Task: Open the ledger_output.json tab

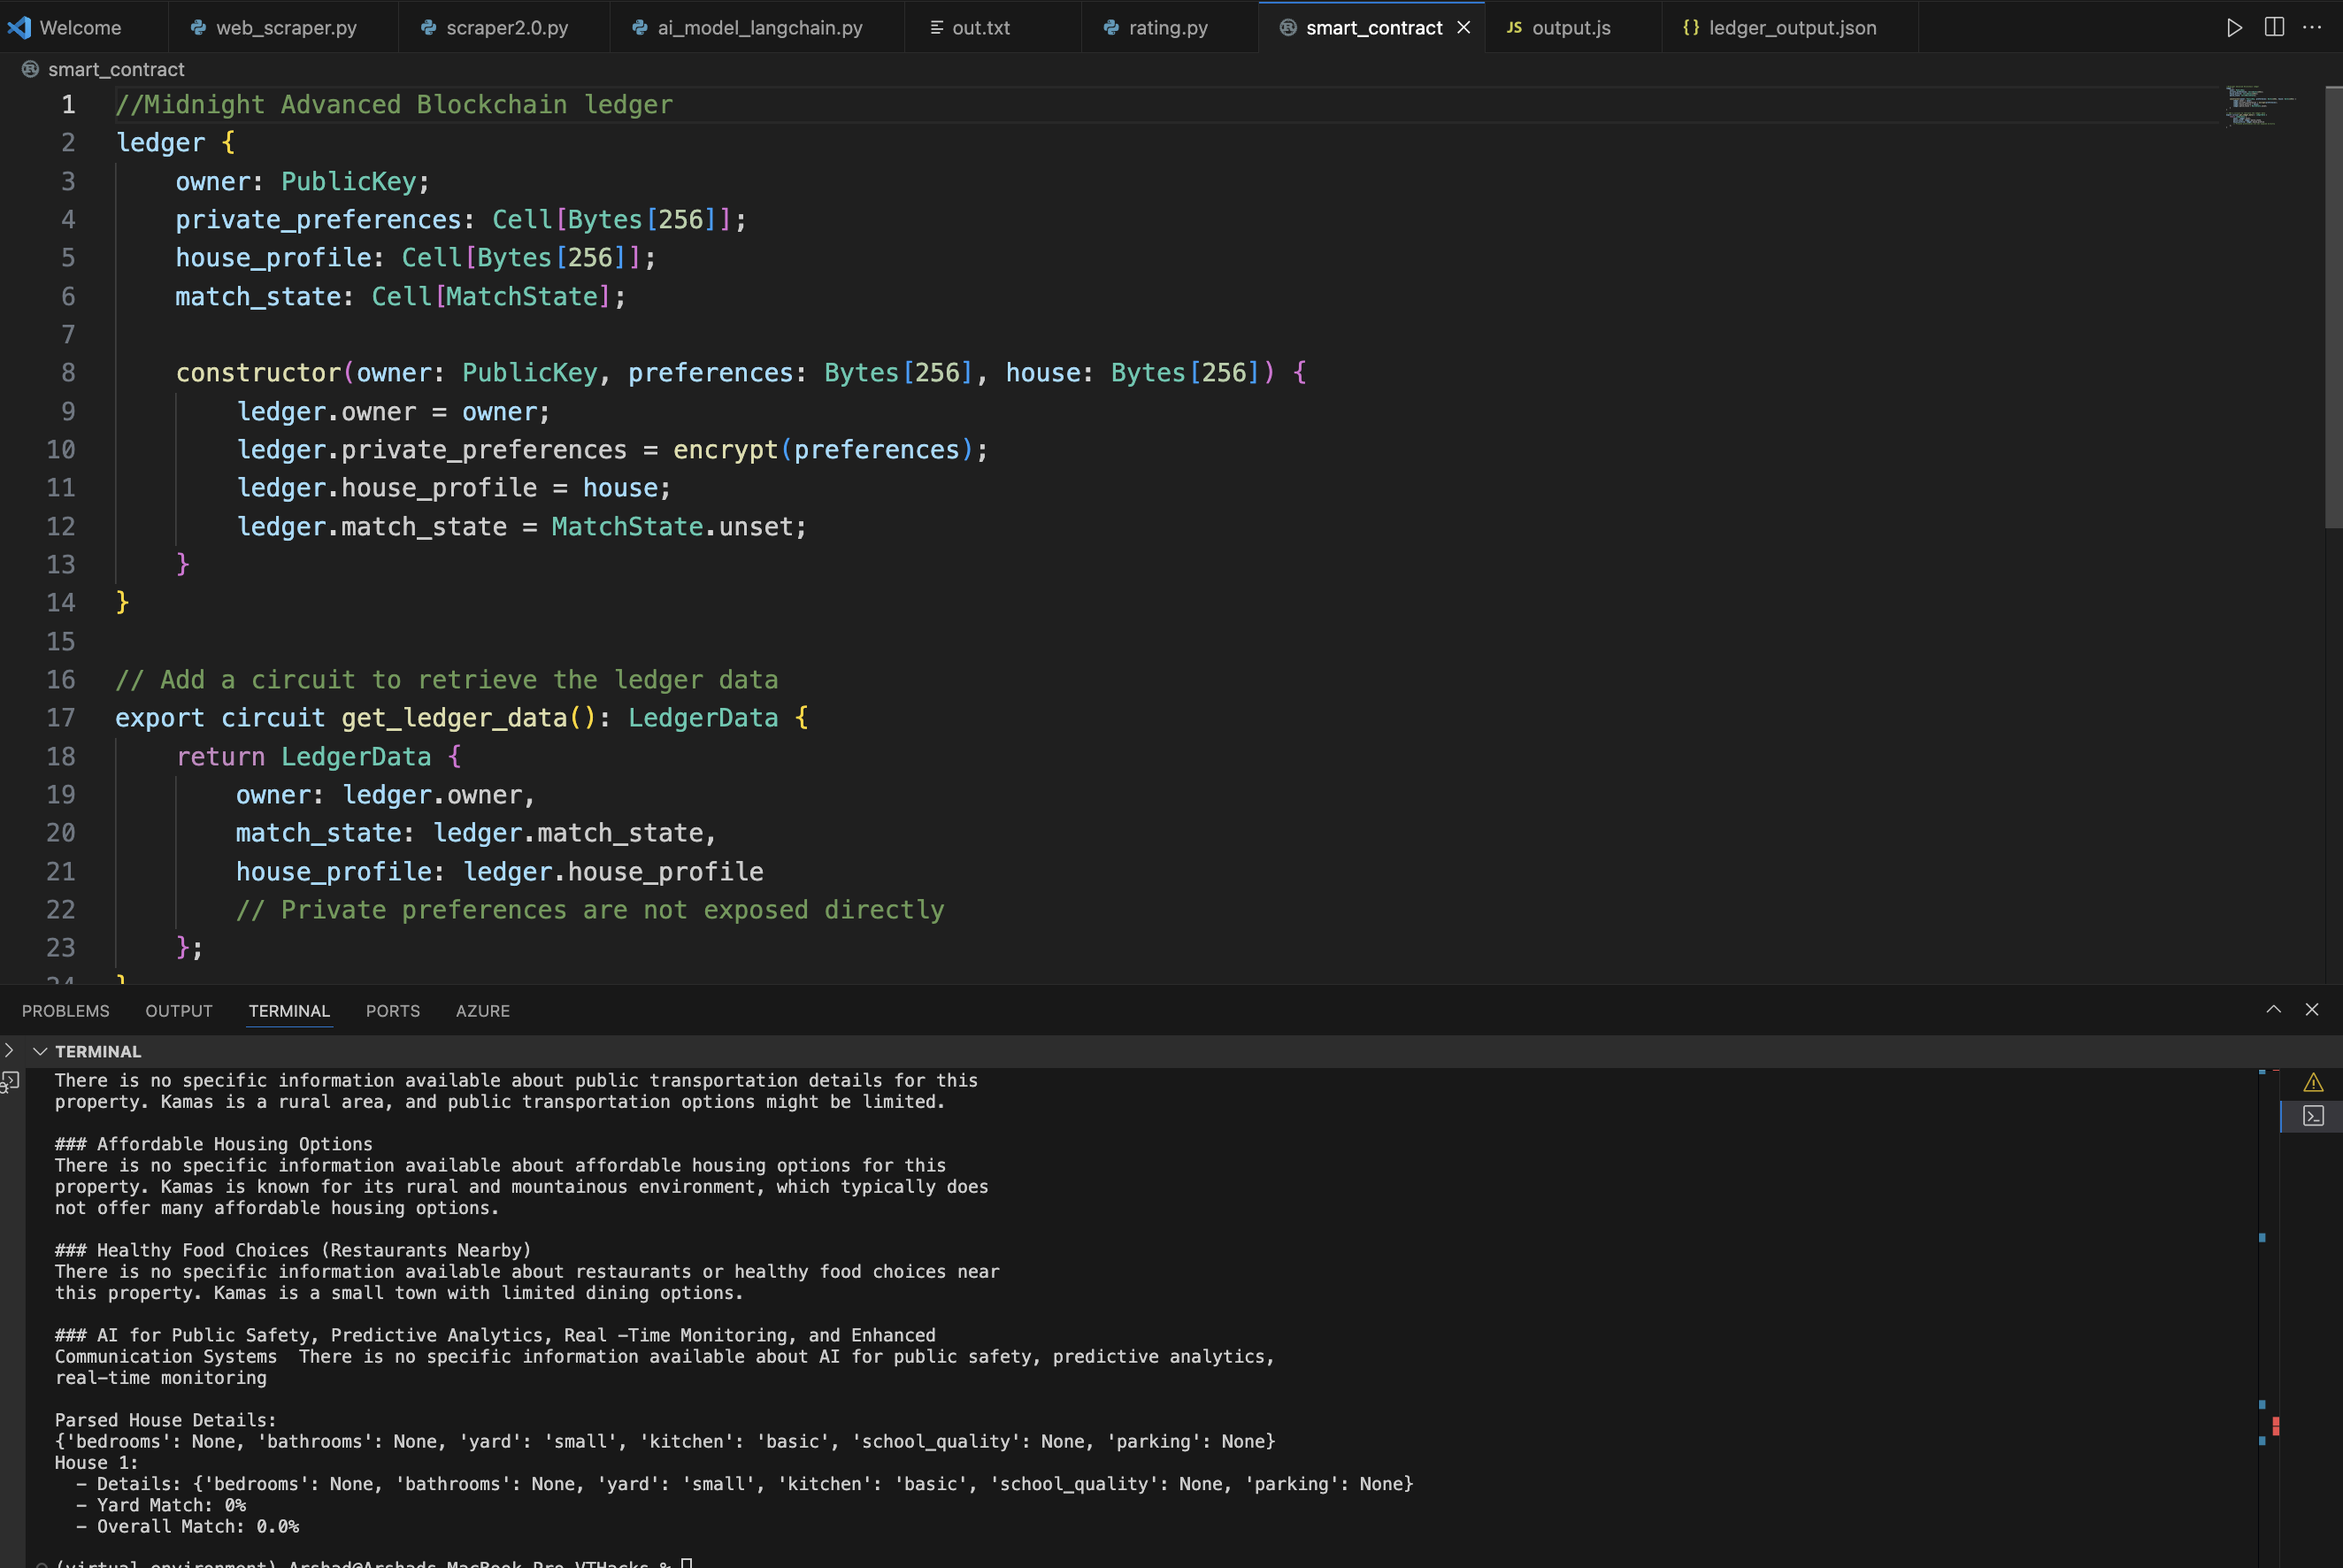Action: 1791,27
